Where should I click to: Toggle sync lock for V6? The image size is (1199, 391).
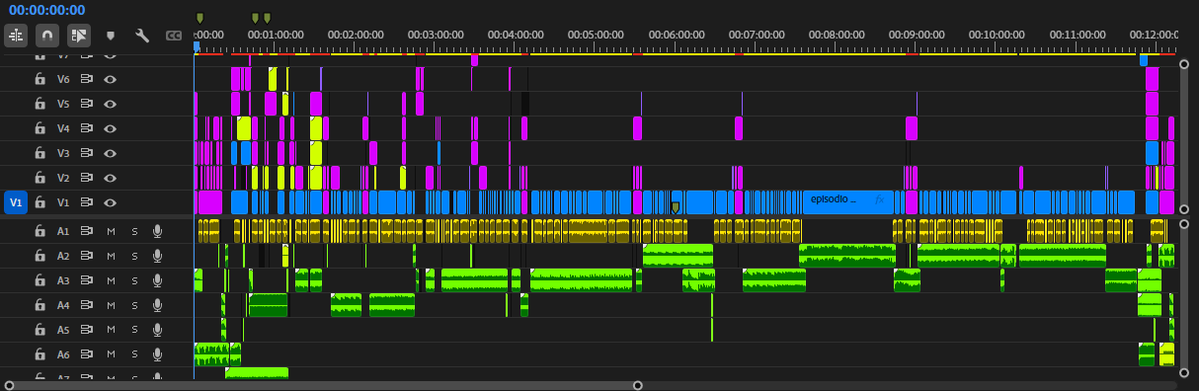coord(87,79)
